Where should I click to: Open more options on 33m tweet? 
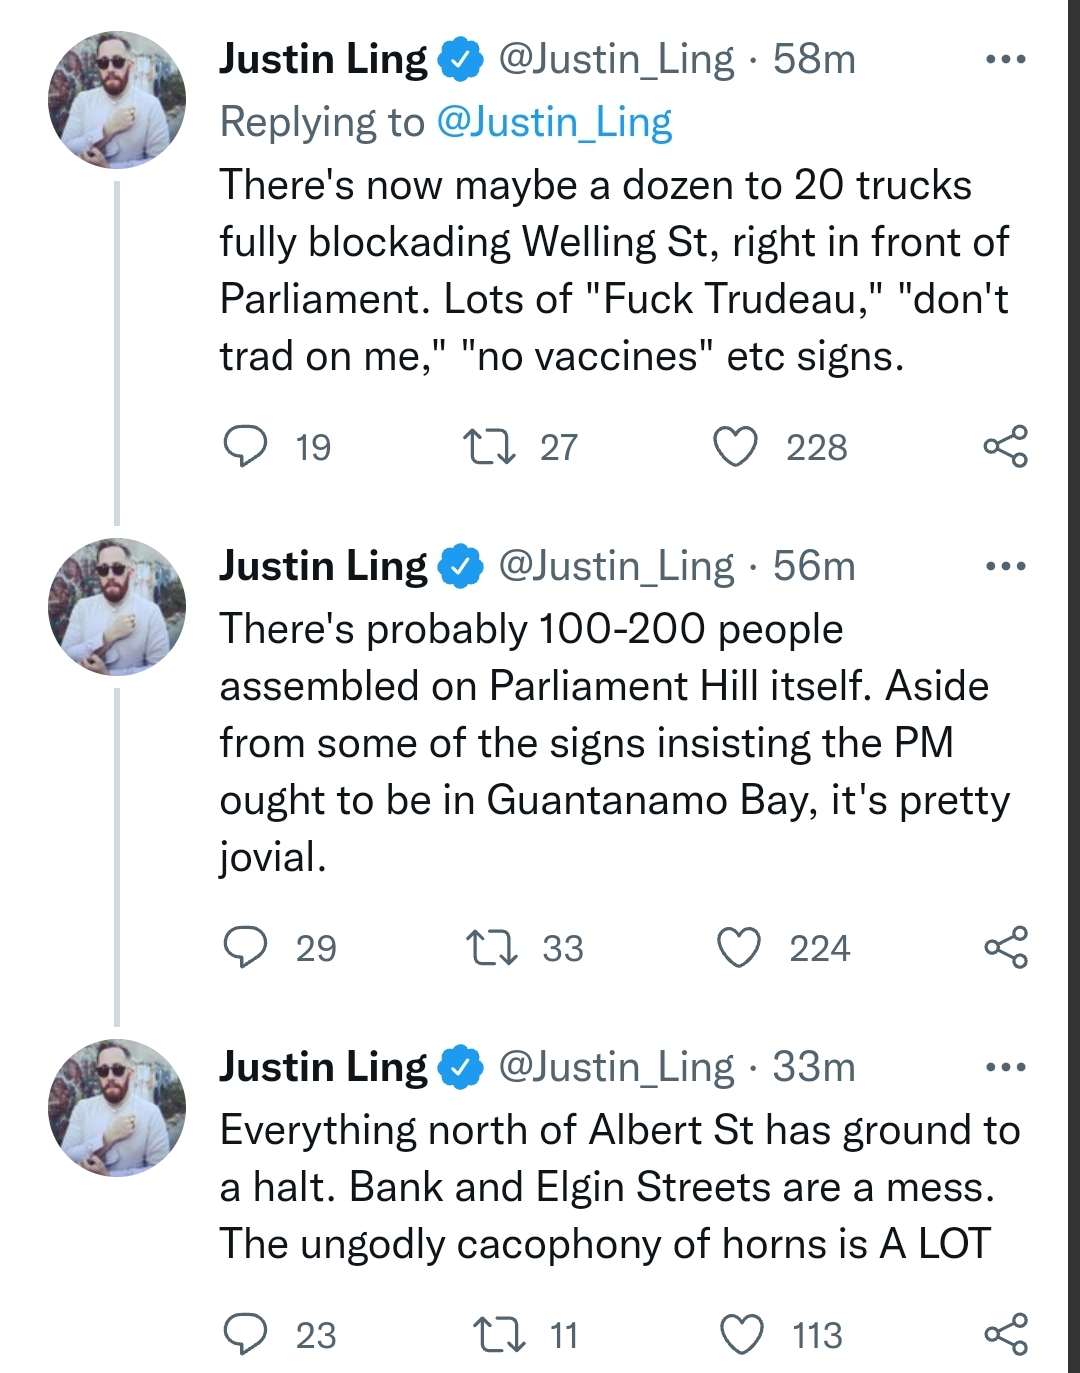1005,1068
